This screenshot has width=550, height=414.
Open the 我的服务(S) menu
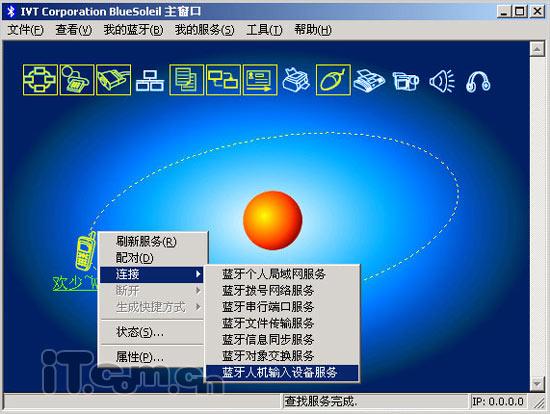[x=204, y=30]
